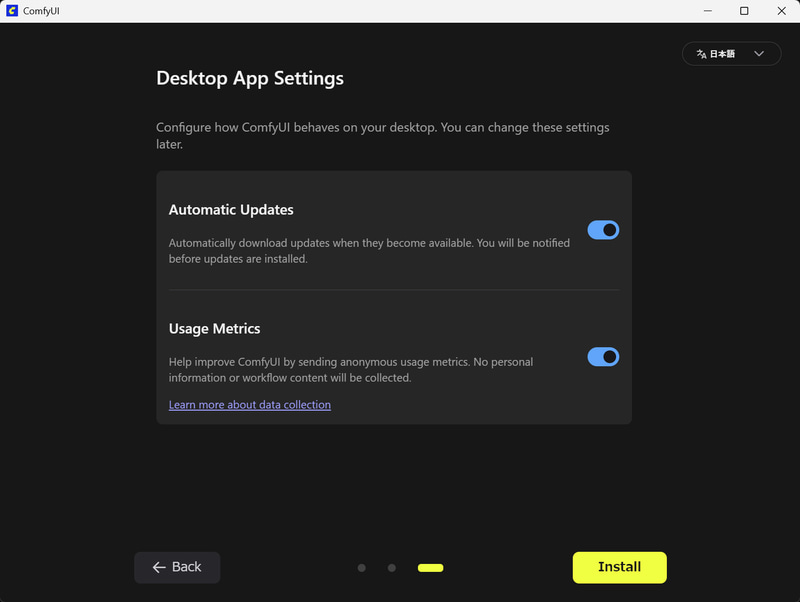Toggle the blue switch next to Automatic Updates
The image size is (800, 602).
point(603,229)
